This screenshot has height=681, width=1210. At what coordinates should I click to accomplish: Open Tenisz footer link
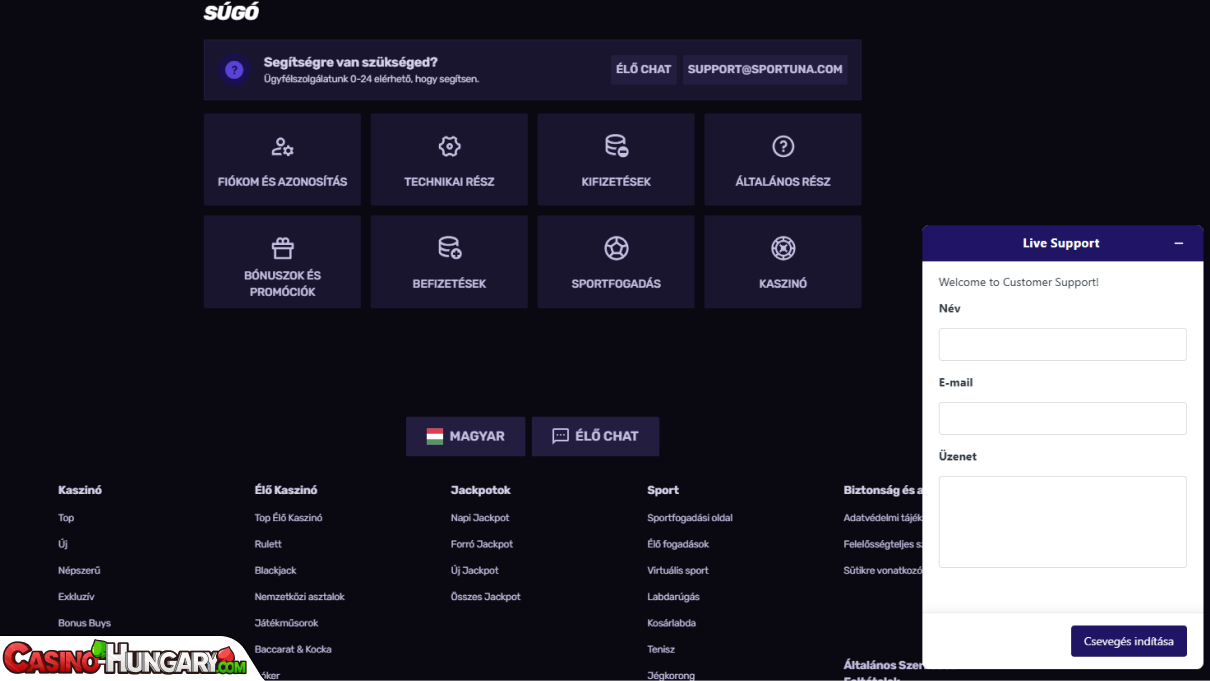pyautogui.click(x=661, y=649)
